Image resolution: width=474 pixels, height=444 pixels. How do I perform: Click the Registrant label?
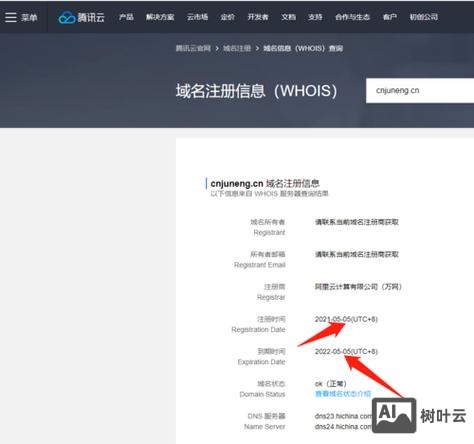269,232
